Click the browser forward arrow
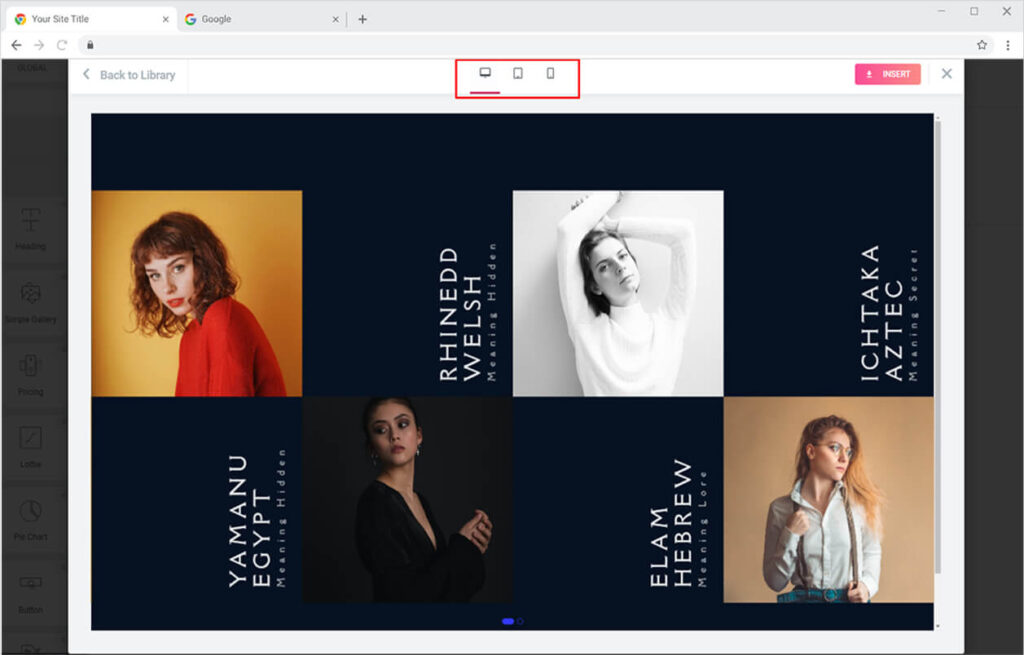1024x655 pixels. 39,45
